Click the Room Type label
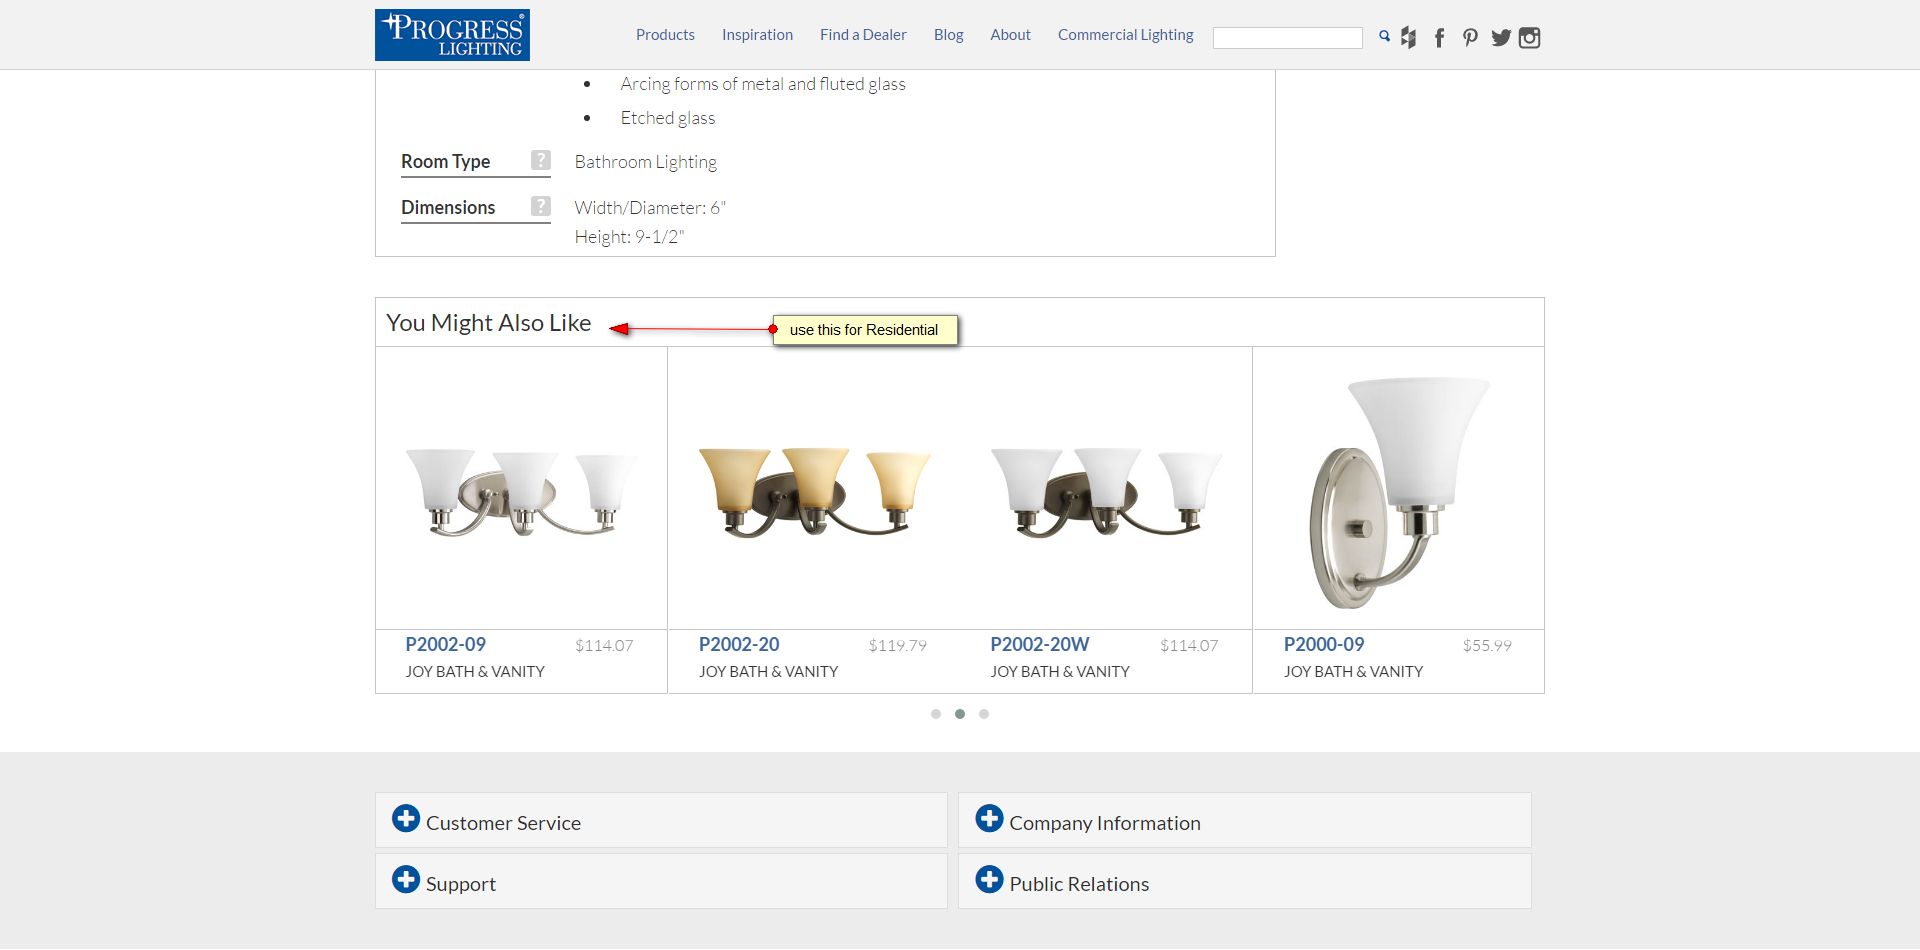Viewport: 1920px width, 950px height. [446, 161]
